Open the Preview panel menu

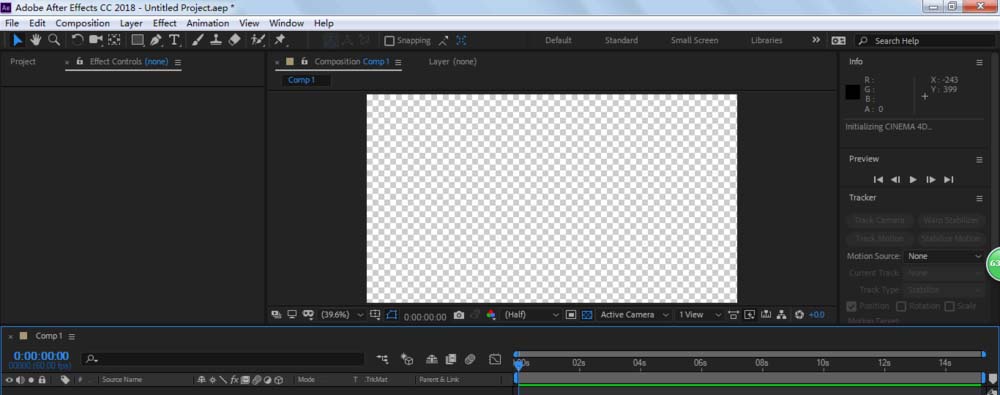979,160
